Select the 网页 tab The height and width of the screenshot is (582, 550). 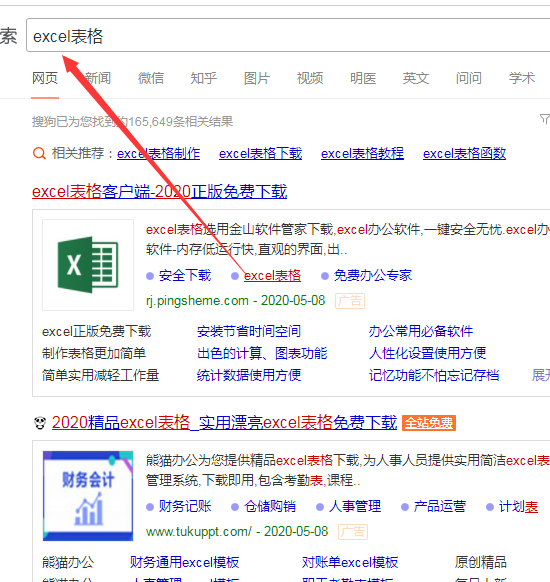(45, 78)
